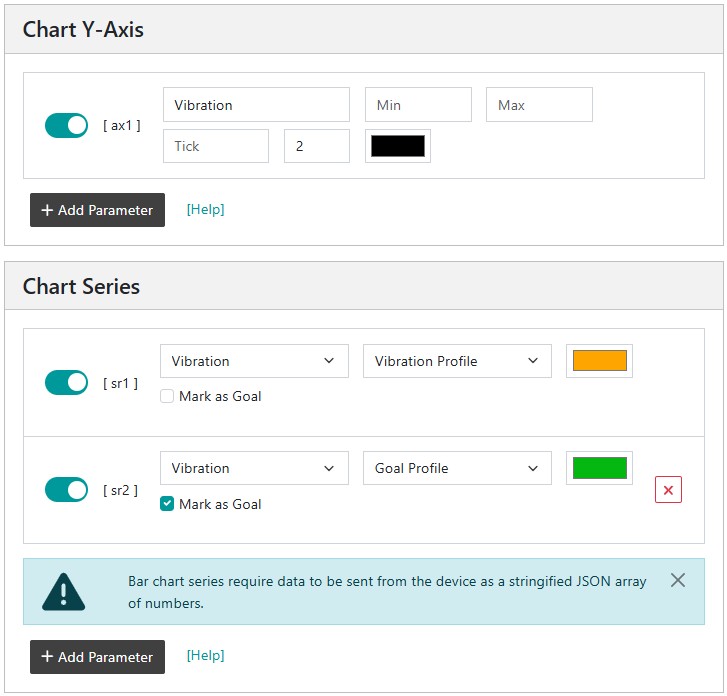Open the sr2 Vibration axis dropdown
Viewport: 727px width, 696px height.
click(x=254, y=468)
